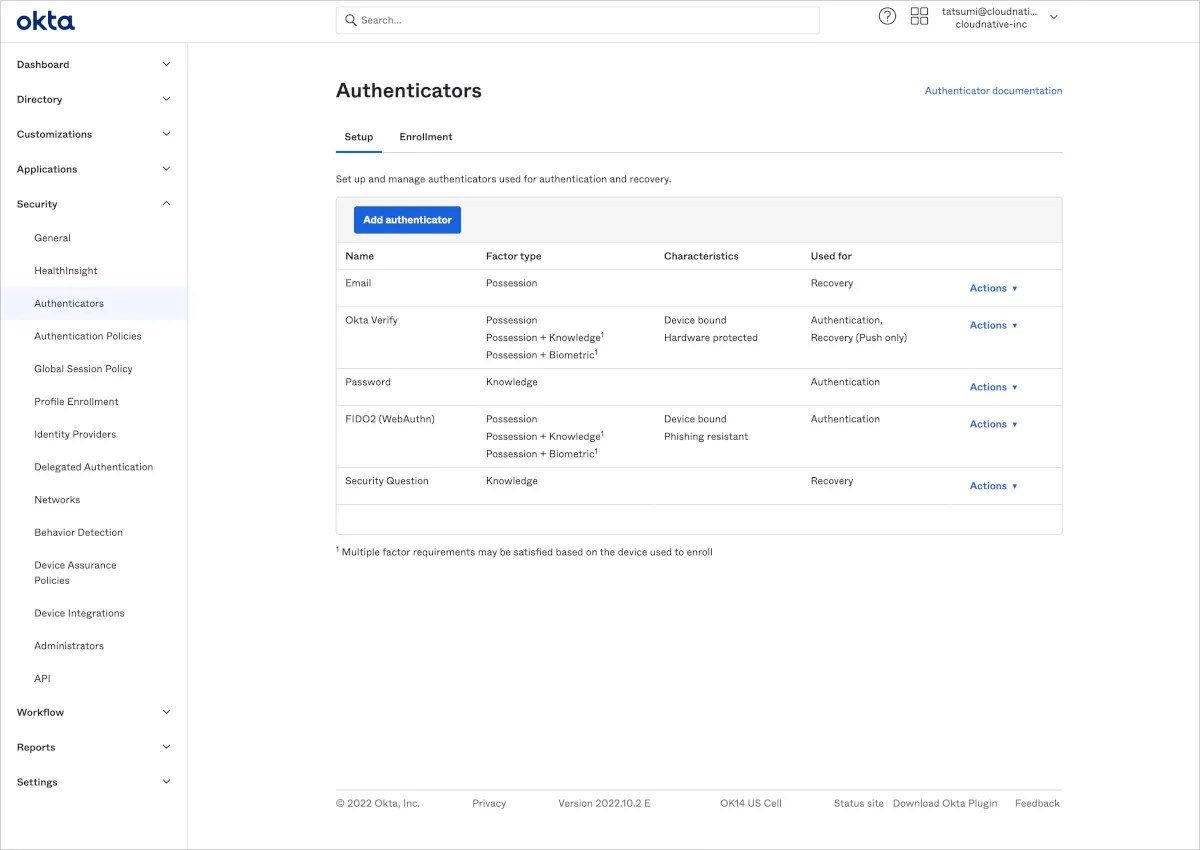Click Download Okta Plugin footer link
This screenshot has height=850, width=1200.
[945, 804]
